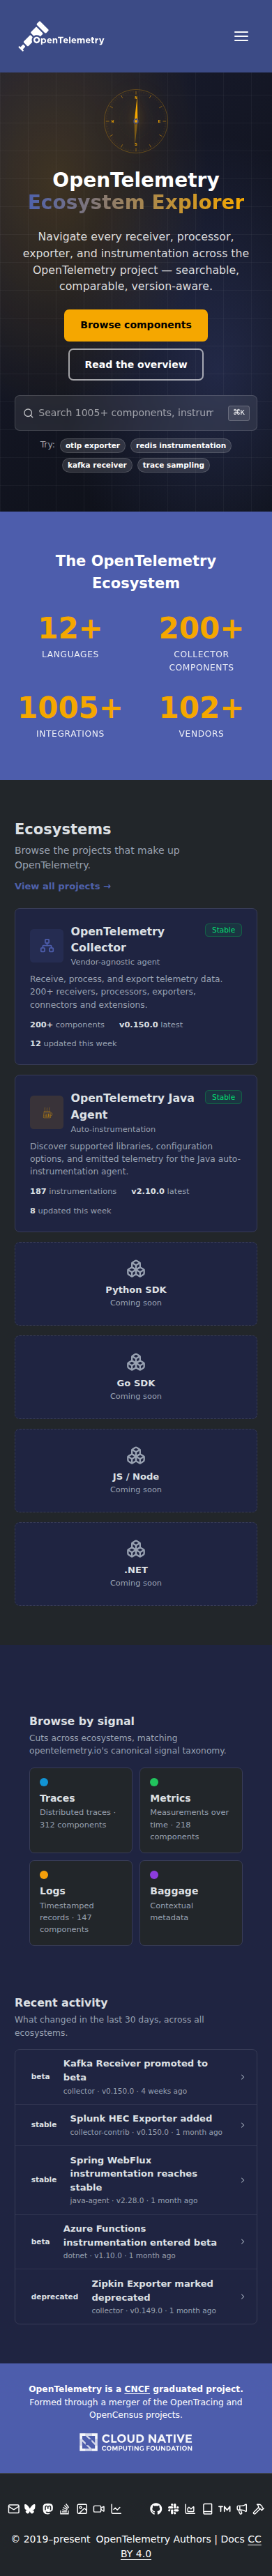Click the footer video camera icon
272x2576 pixels.
click(x=99, y=2509)
